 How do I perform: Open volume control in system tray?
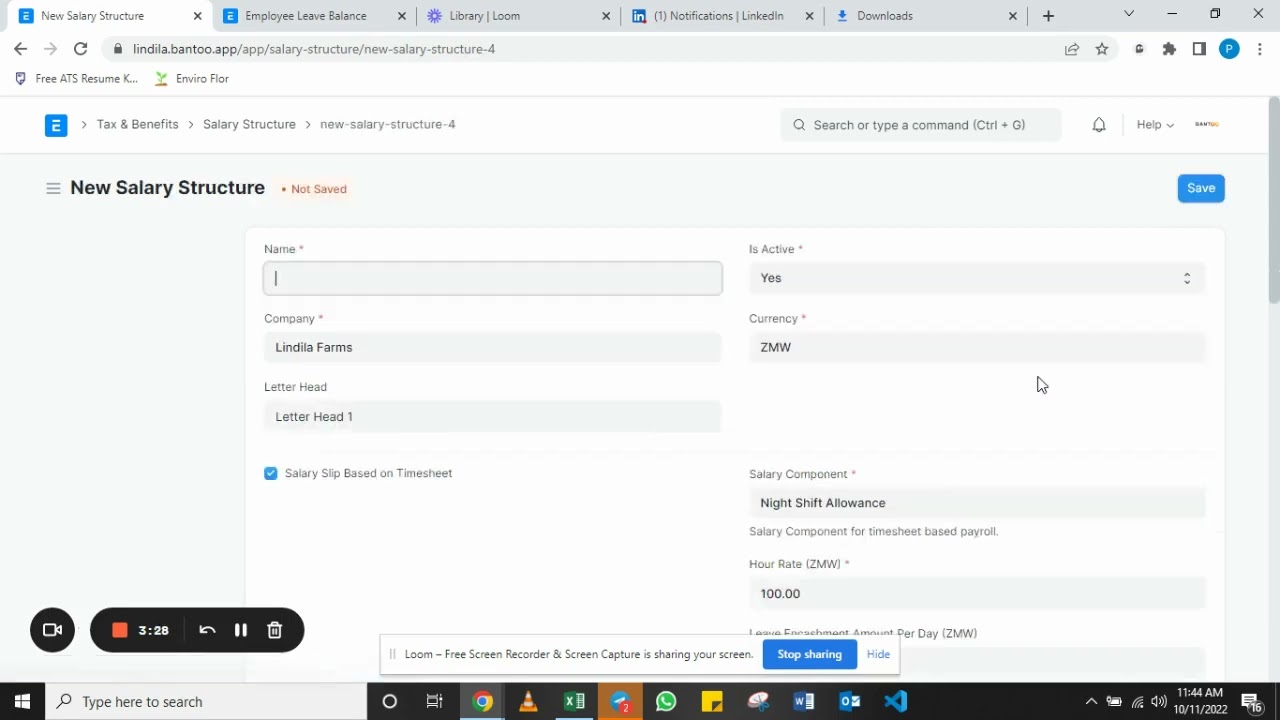pos(1159,702)
